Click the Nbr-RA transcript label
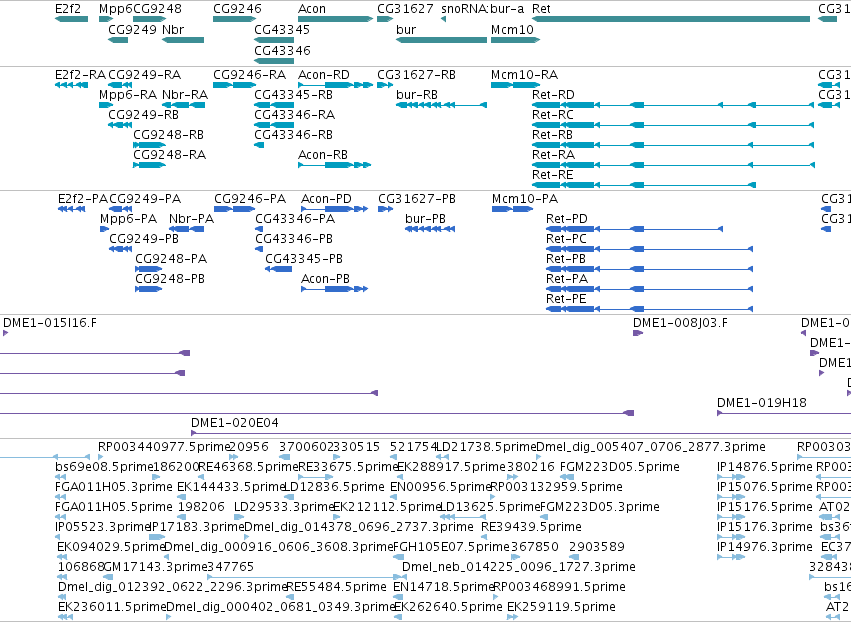The image size is (851, 622). point(185,94)
